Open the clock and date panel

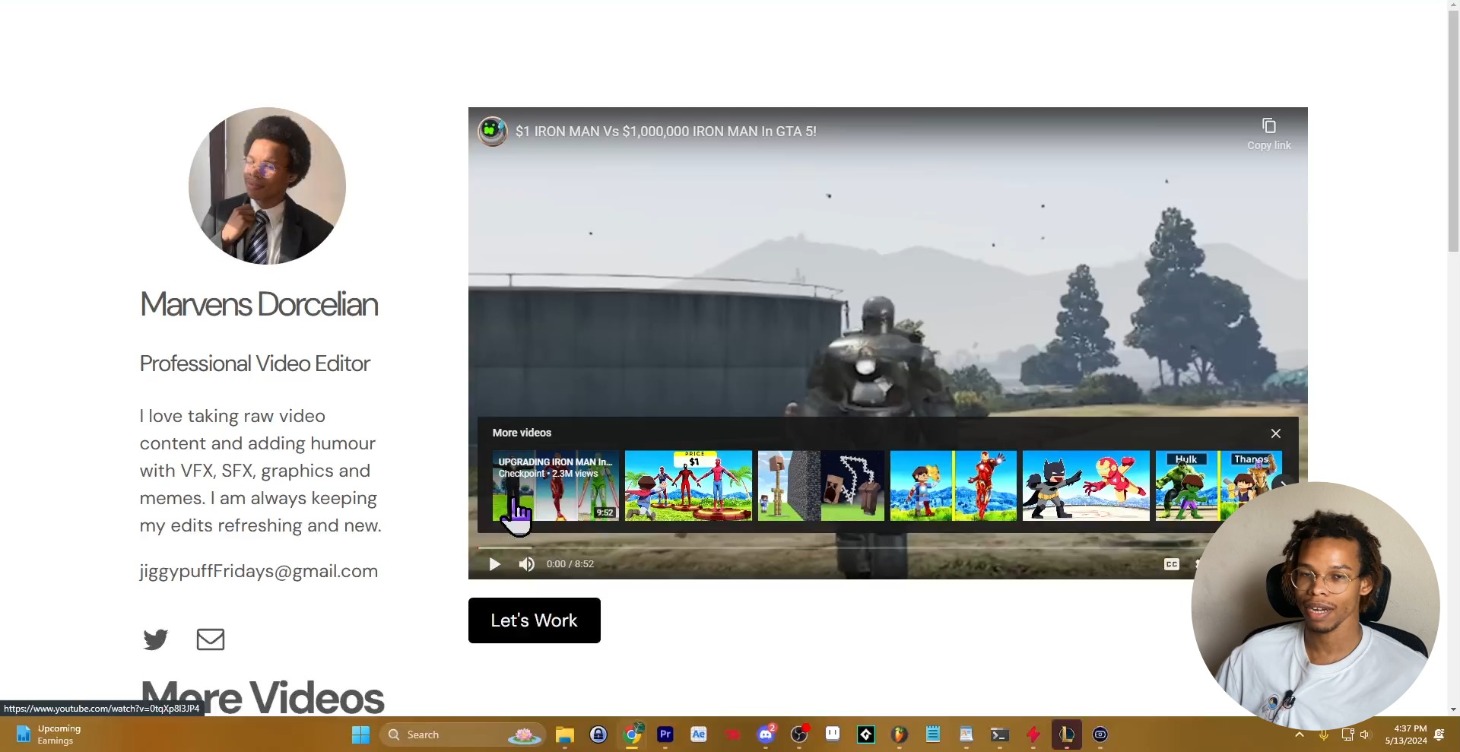(x=1405, y=734)
